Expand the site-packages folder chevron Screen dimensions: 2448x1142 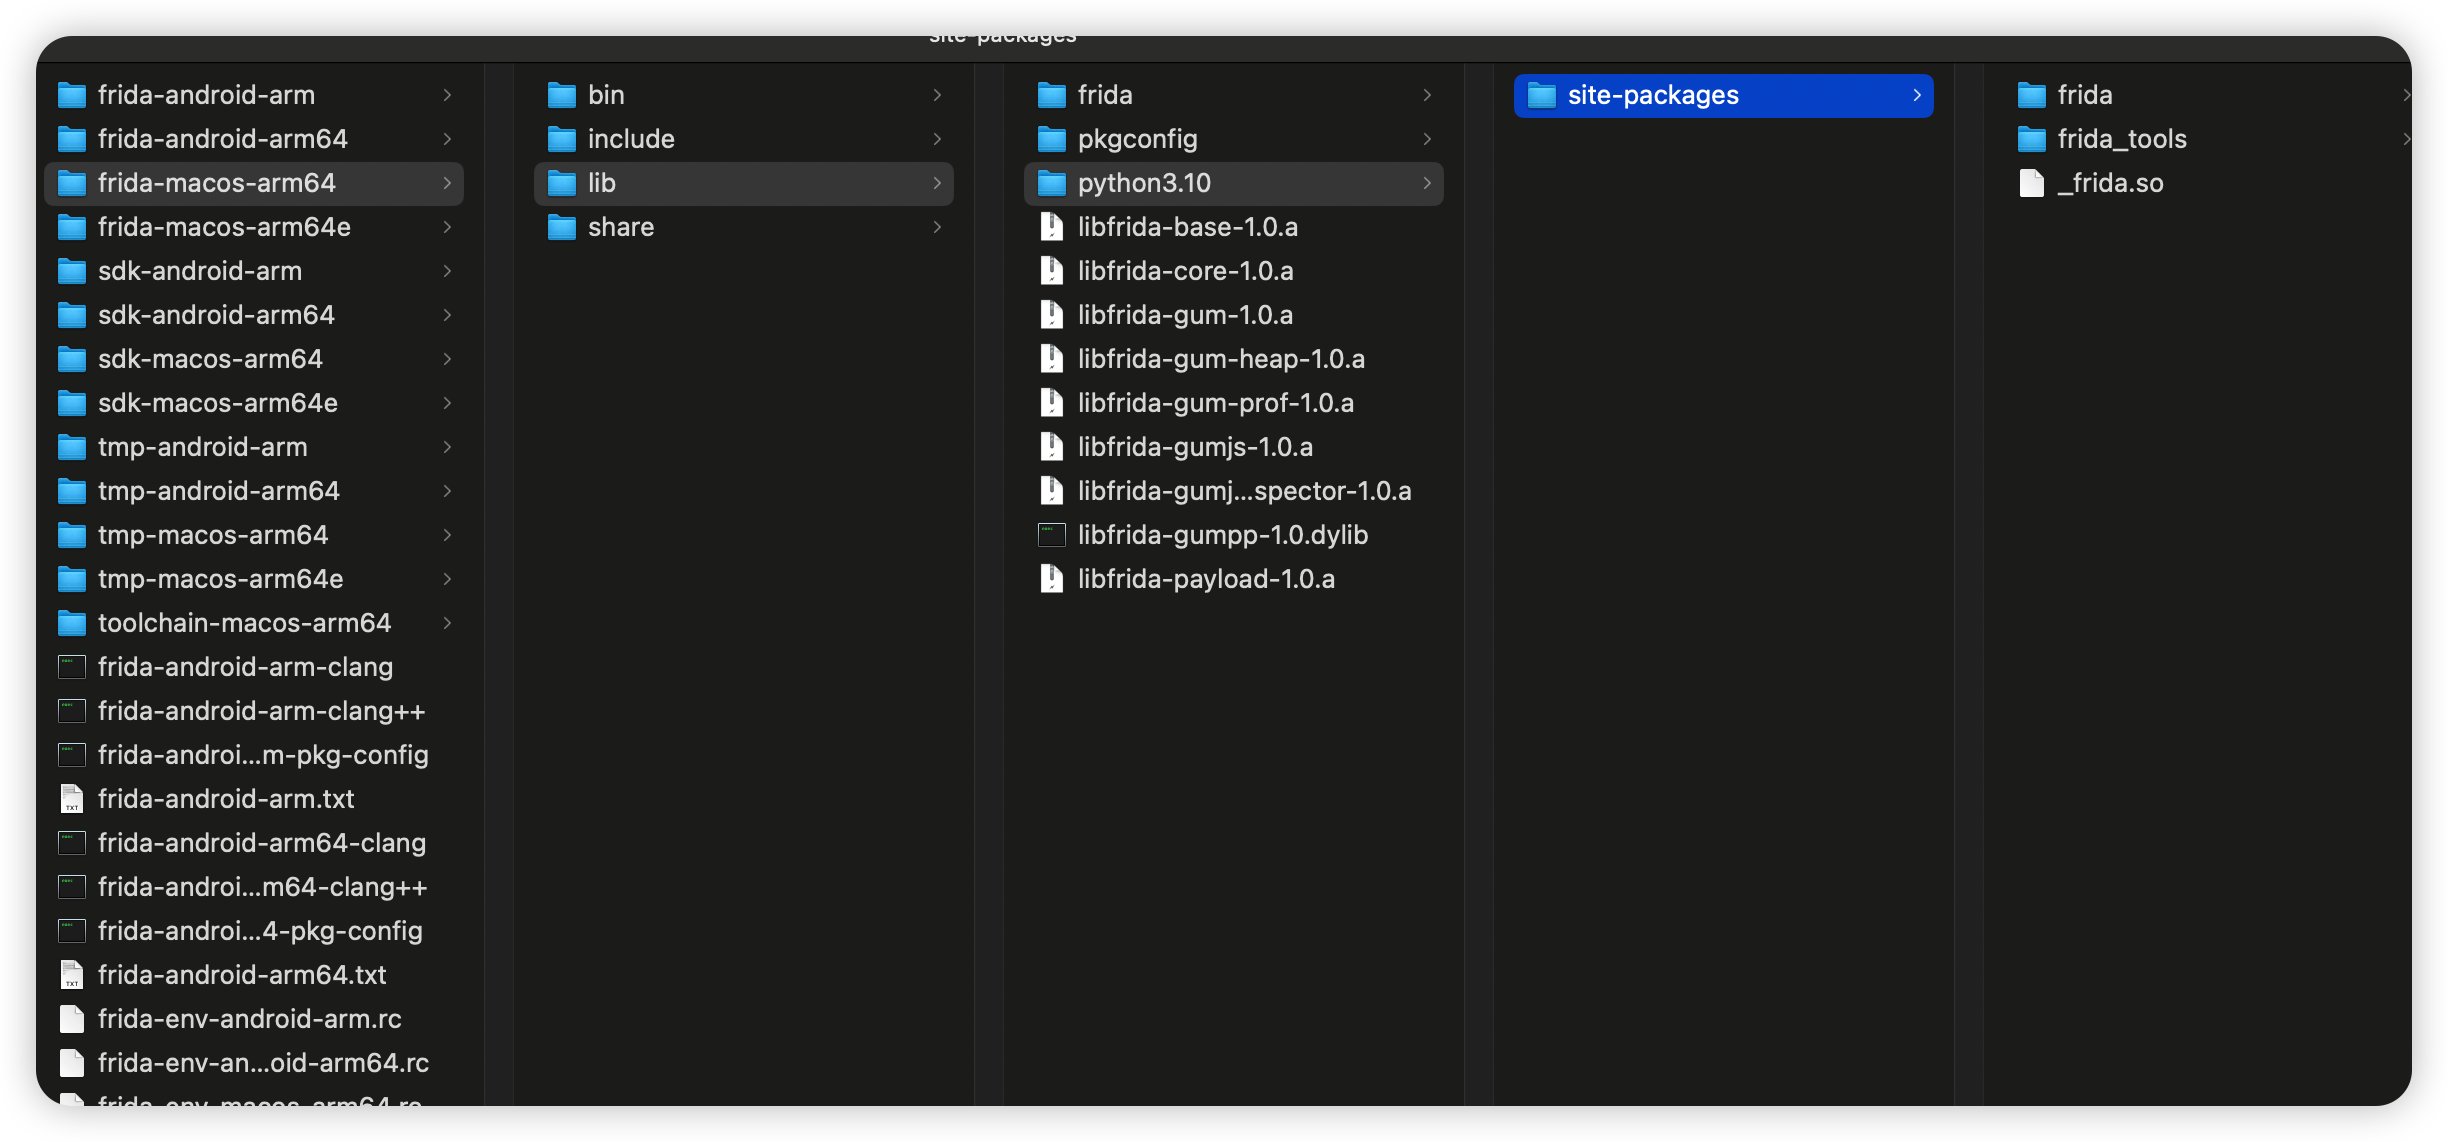click(x=1916, y=95)
